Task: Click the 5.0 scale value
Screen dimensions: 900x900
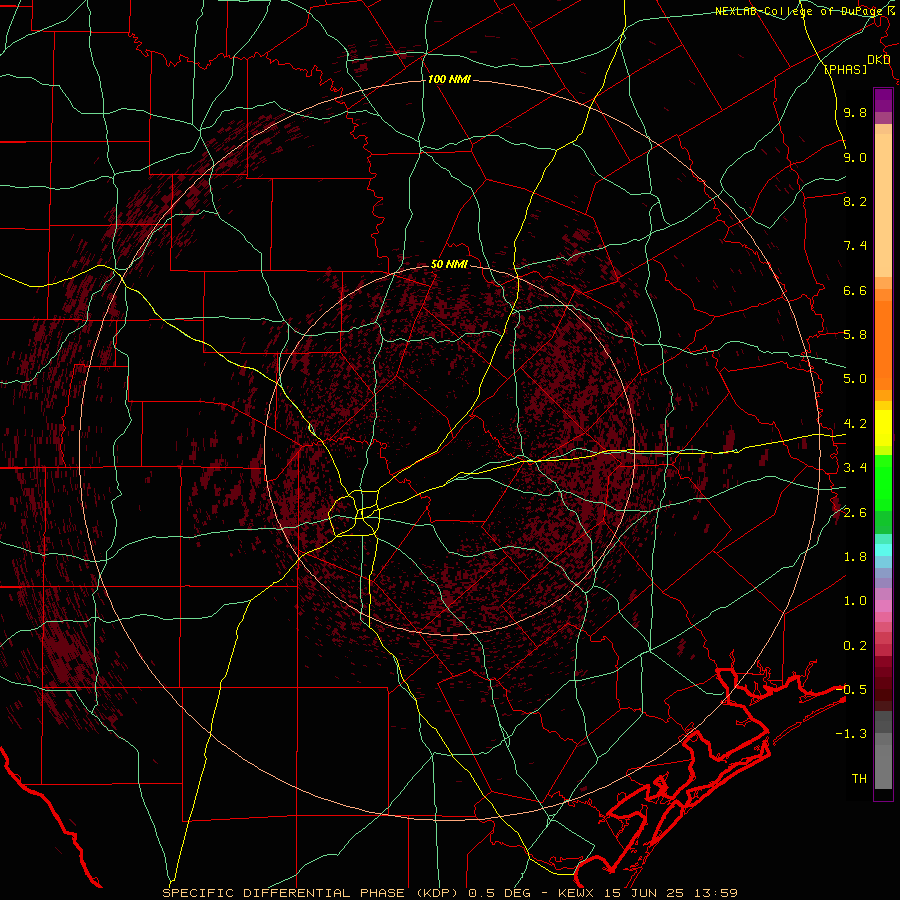Action: [x=855, y=379]
